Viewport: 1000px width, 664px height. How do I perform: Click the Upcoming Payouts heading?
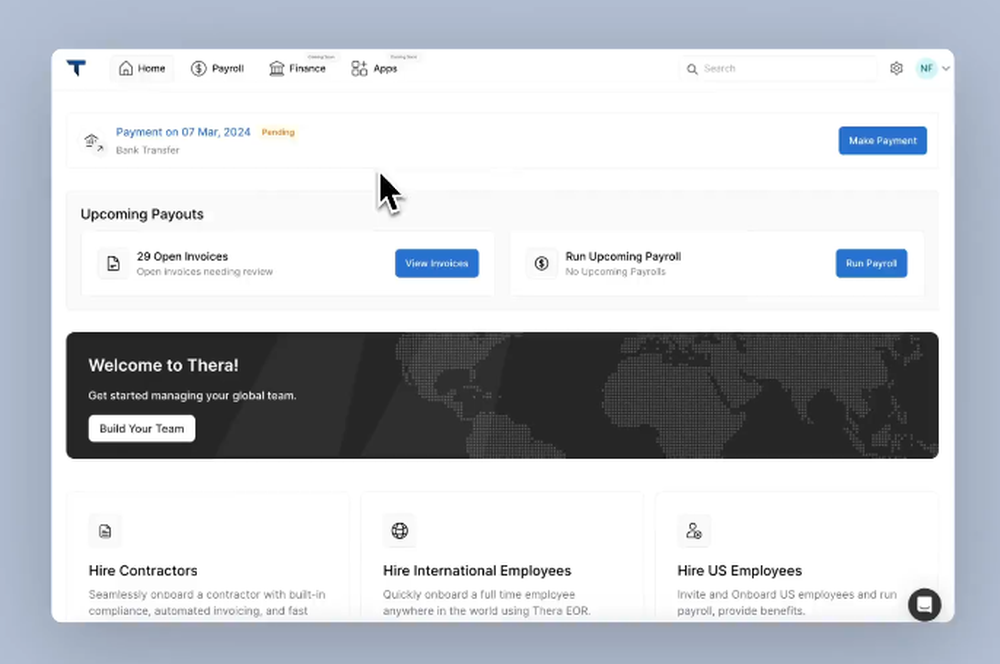142,214
